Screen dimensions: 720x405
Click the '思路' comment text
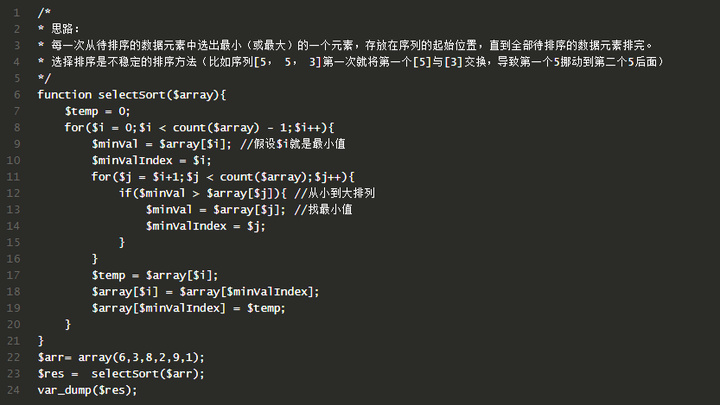click(x=62, y=28)
